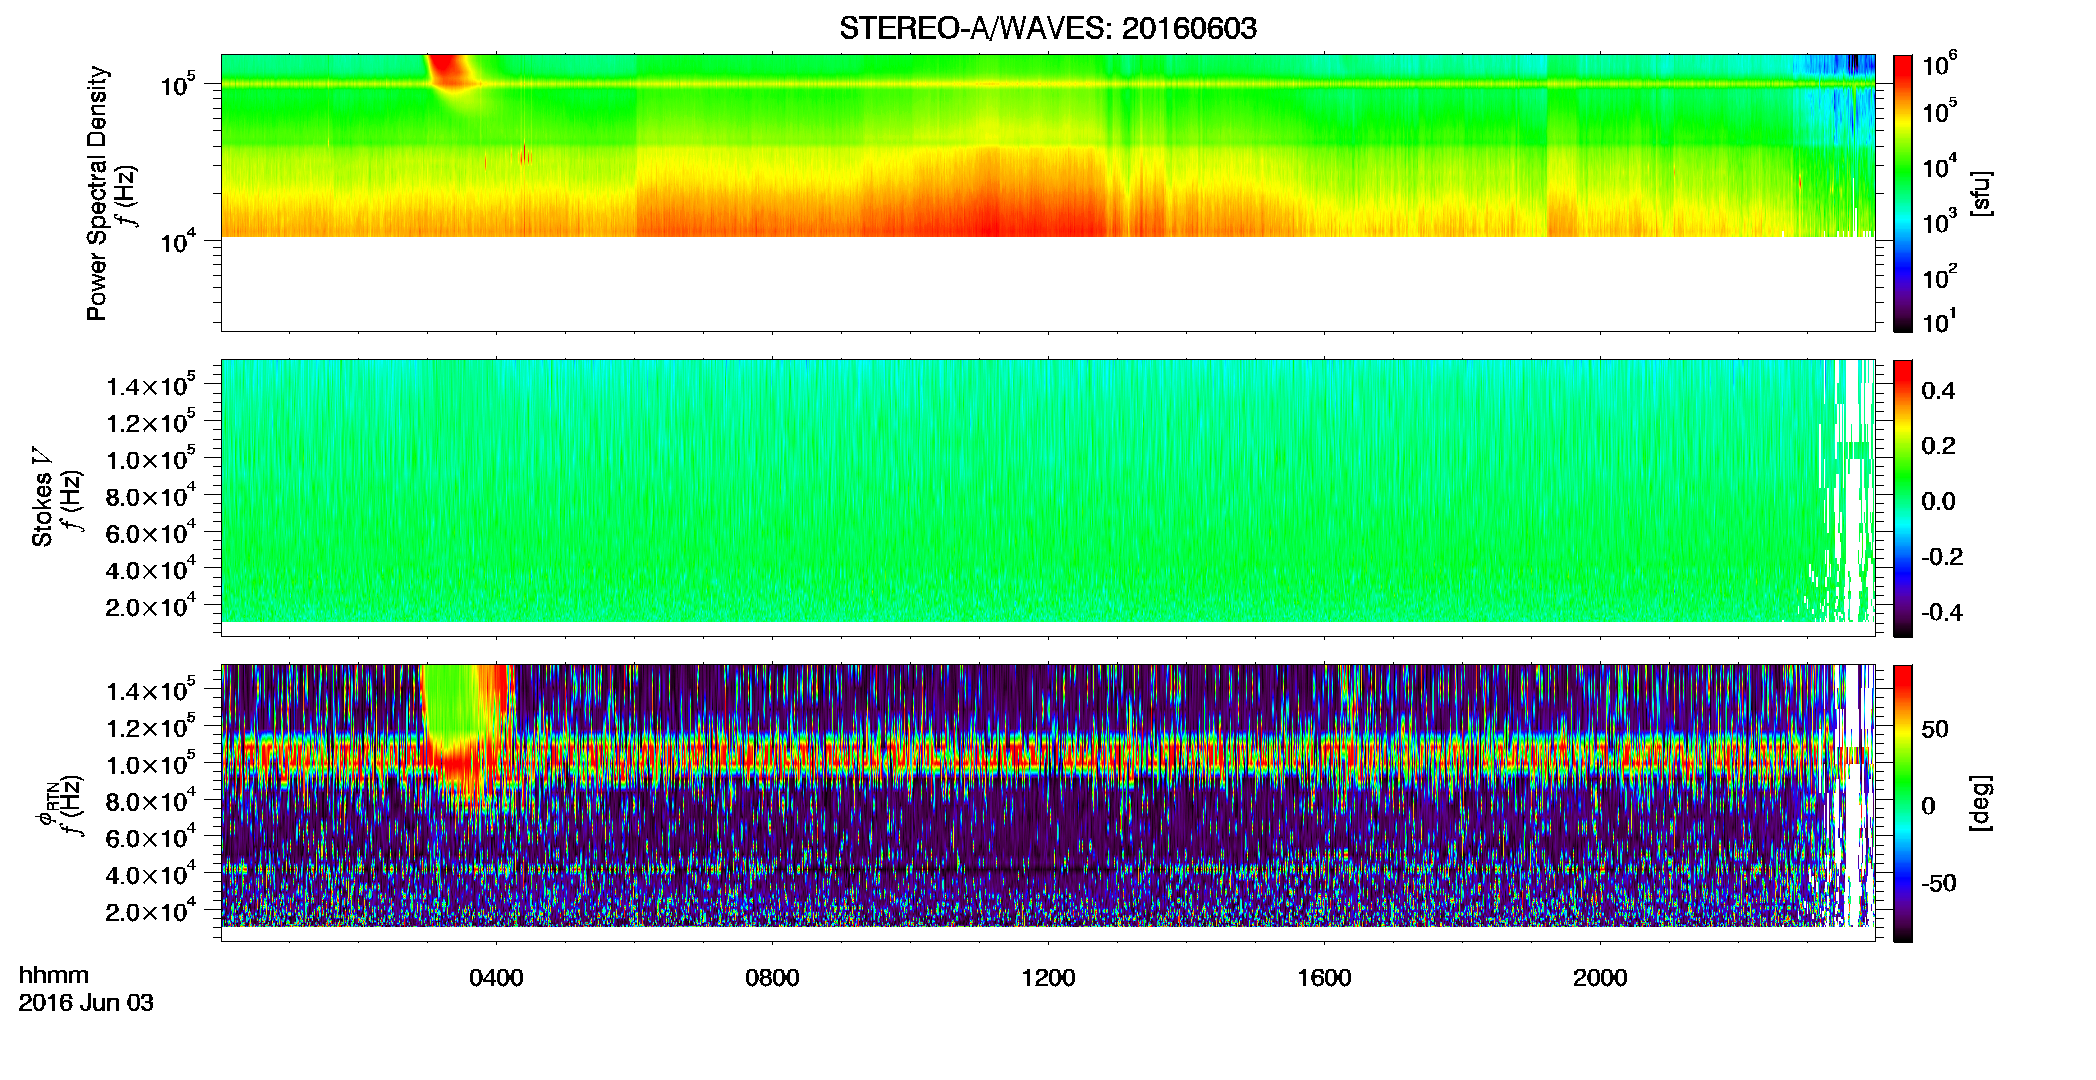Click the 0.4 label on the Stokes V colorbar
Image resolution: width=2096 pixels, height=1080 pixels.
tap(1938, 391)
